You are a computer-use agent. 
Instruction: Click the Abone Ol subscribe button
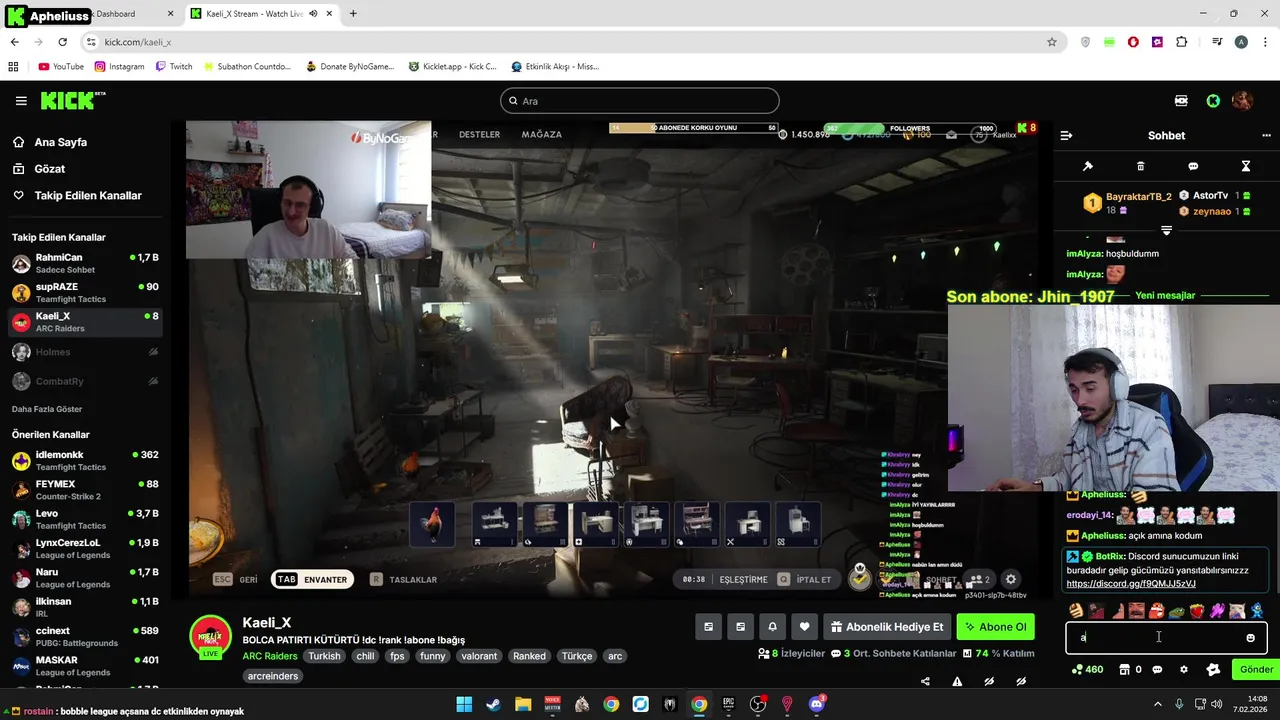pos(995,627)
